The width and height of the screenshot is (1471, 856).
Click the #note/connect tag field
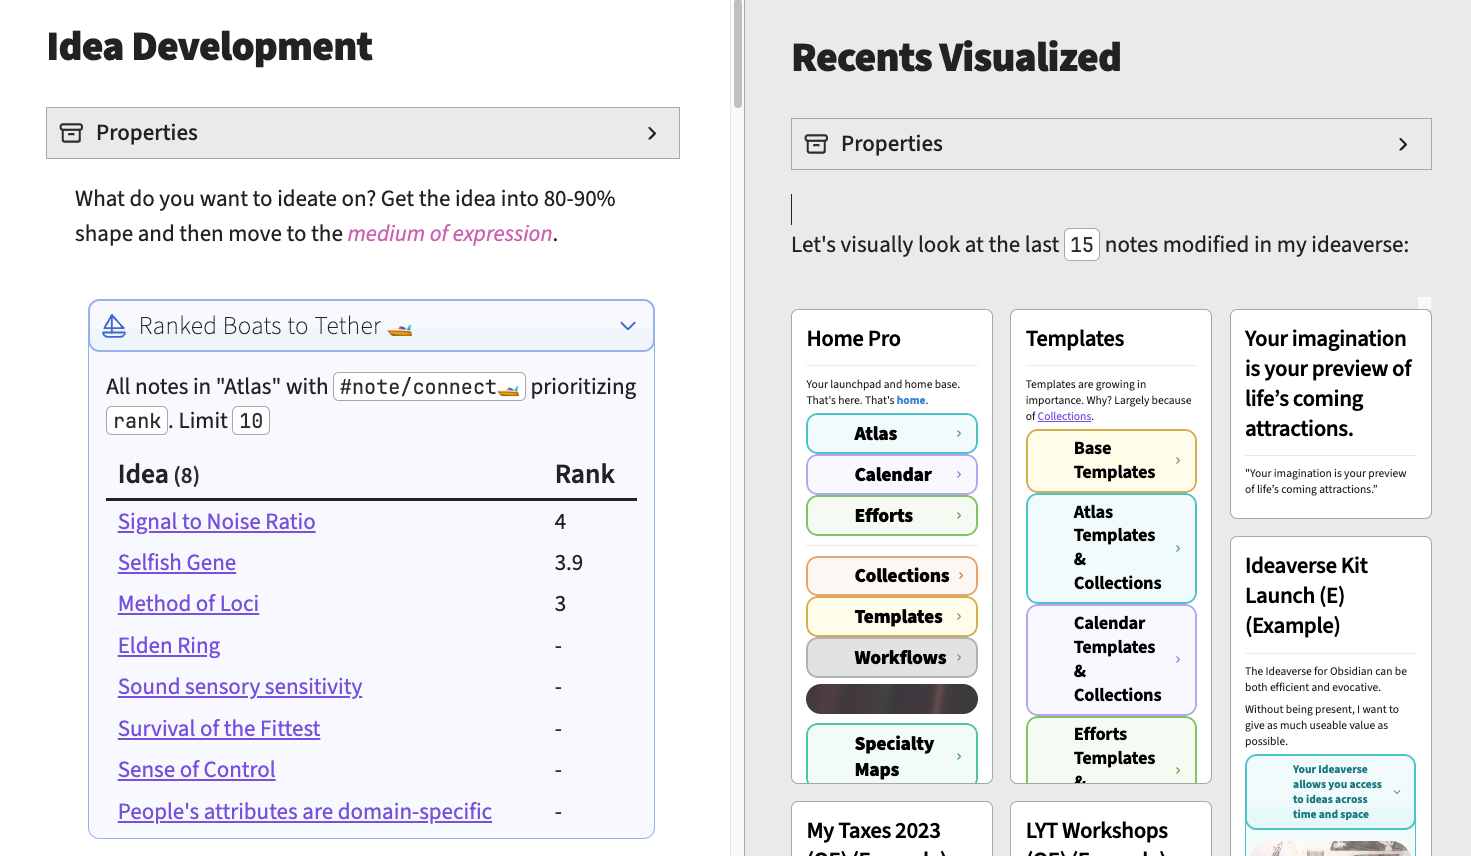tap(429, 387)
